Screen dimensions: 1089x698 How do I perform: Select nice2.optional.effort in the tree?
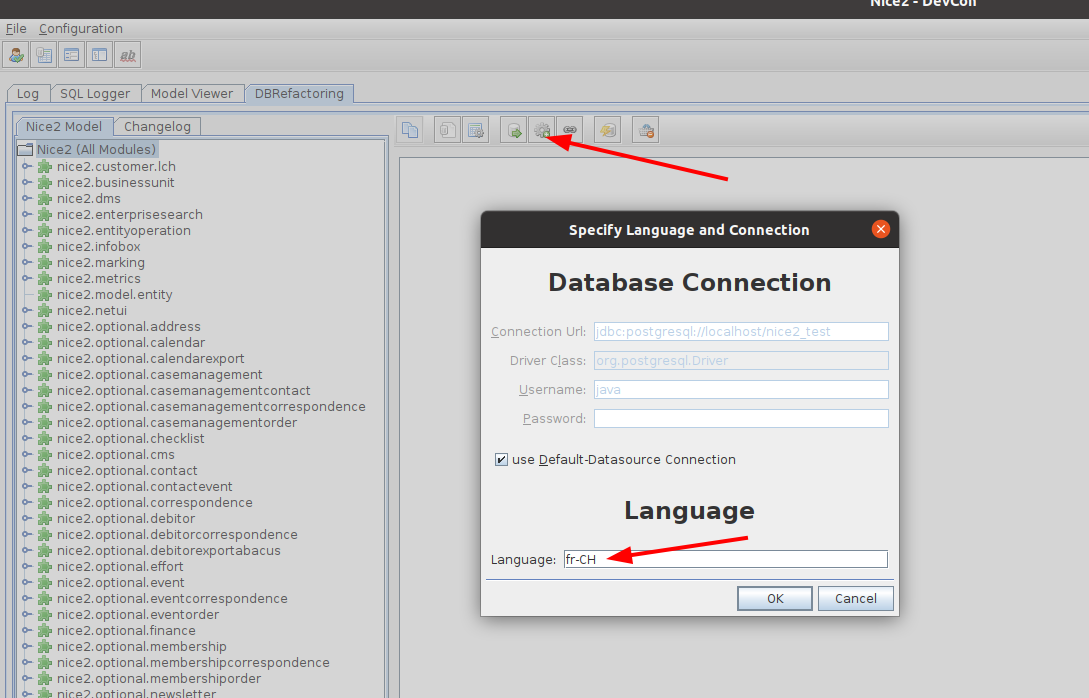coord(120,566)
